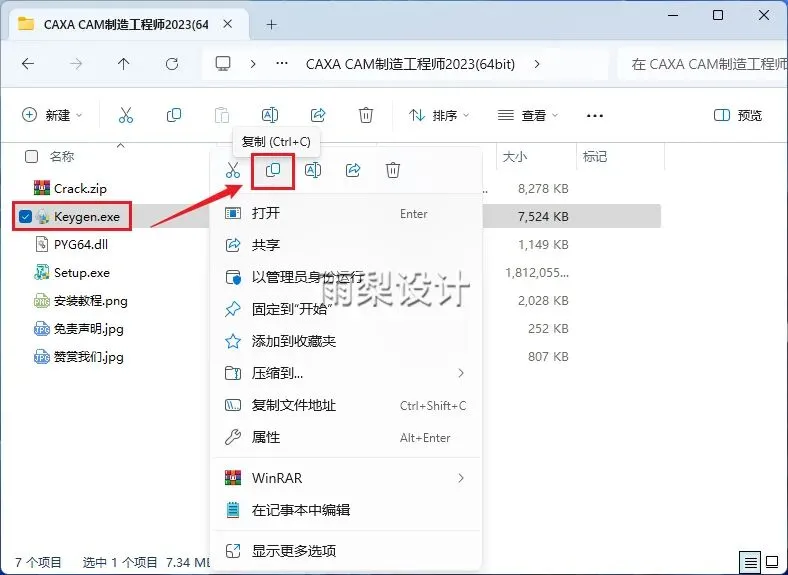Refresh the current folder view
788x575 pixels.
click(172, 64)
